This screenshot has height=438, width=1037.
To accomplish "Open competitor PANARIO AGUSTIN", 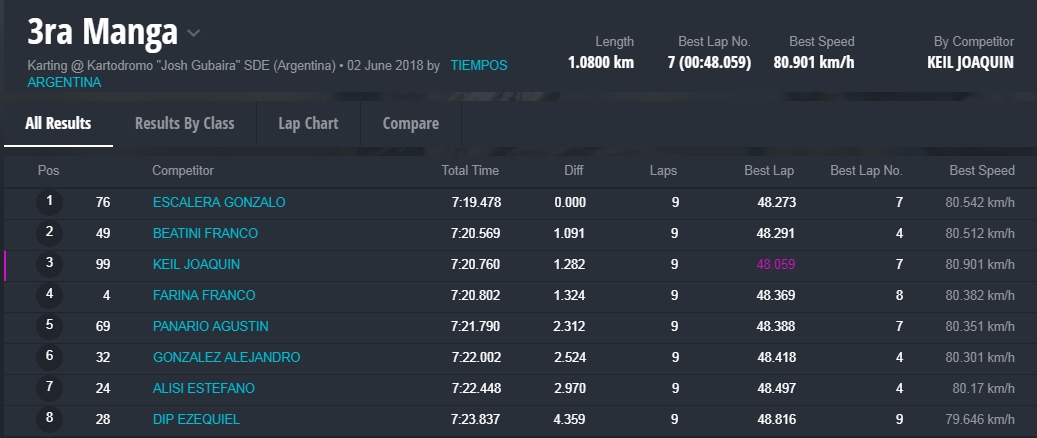I will (211, 326).
